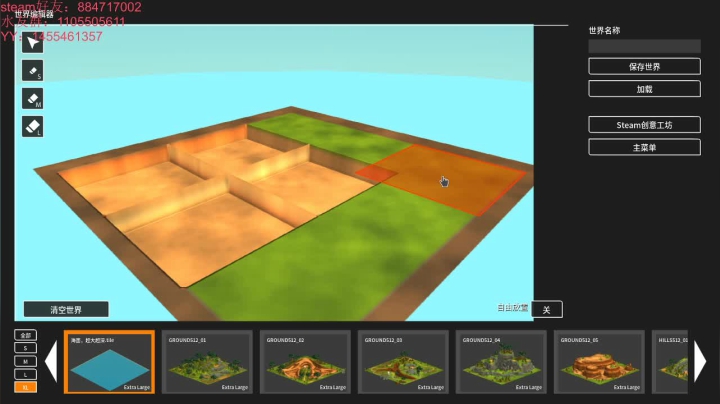Filter tiles by S size
This screenshot has height=404, width=720.
[x=25, y=348]
